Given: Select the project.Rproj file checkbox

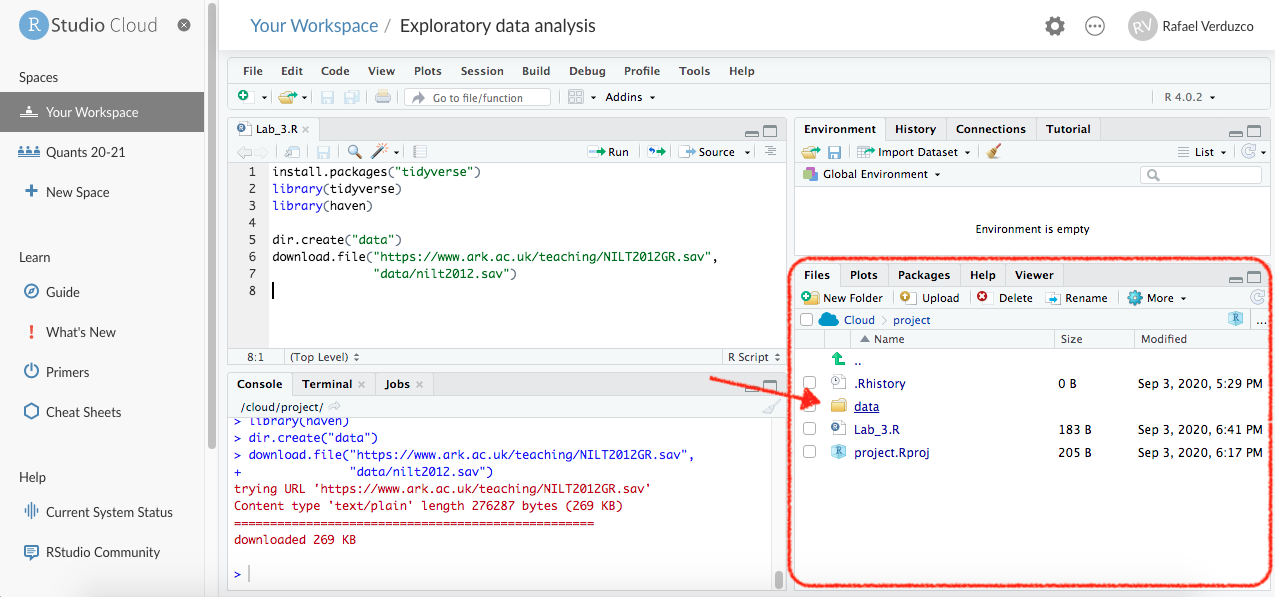Looking at the screenshot, I should [810, 453].
